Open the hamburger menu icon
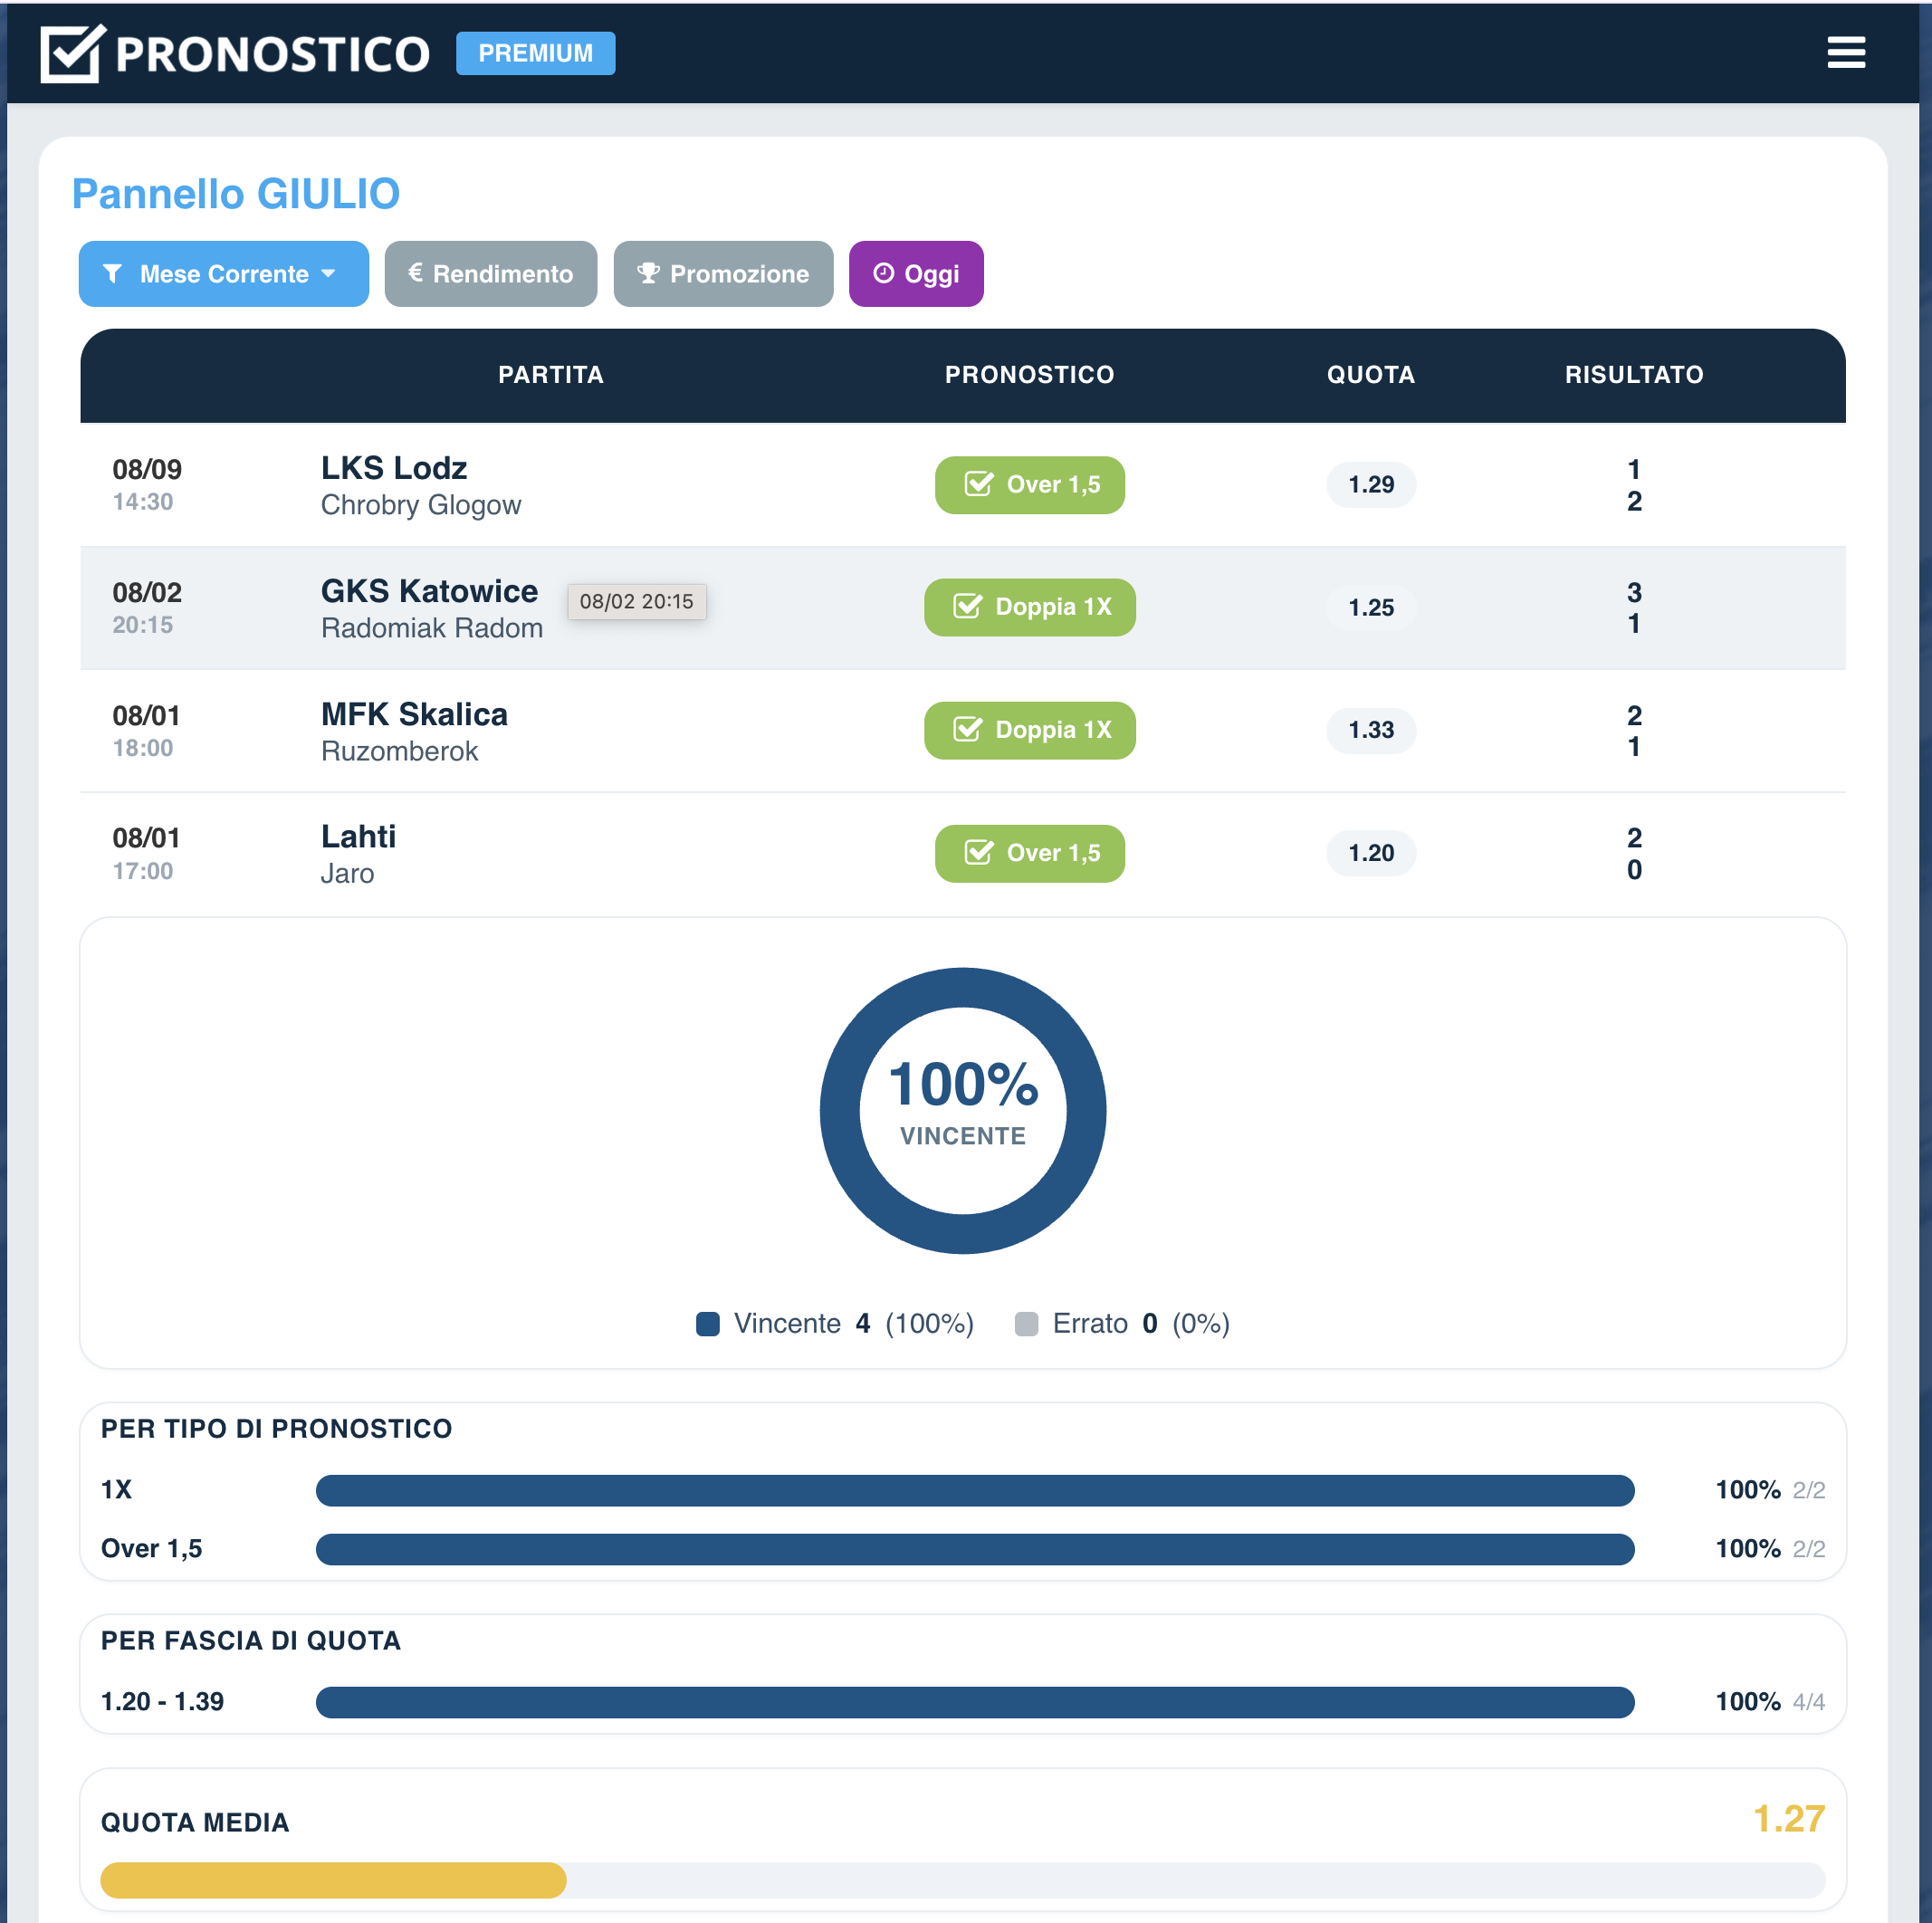 (1845, 52)
